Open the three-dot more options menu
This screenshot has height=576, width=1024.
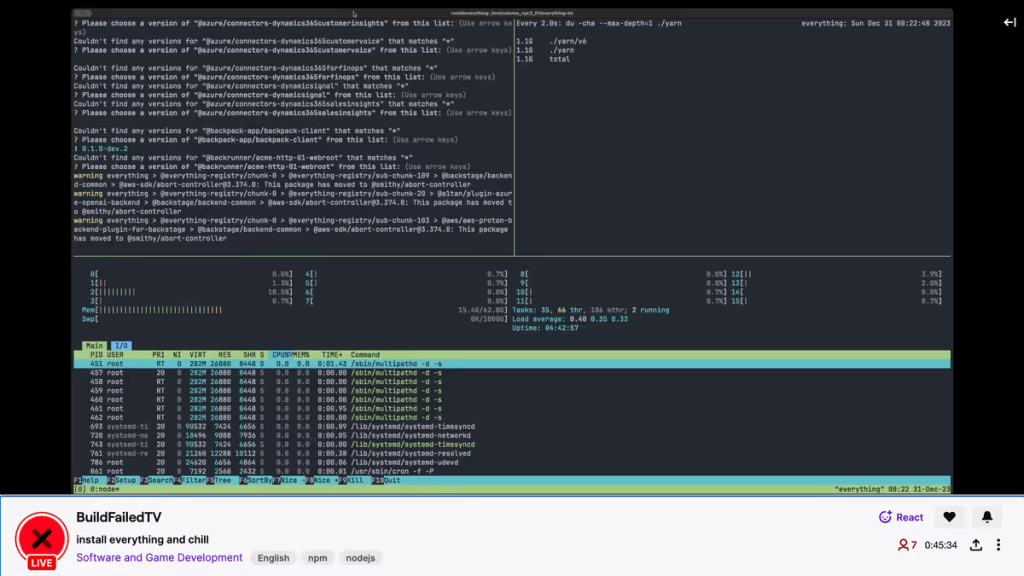(x=998, y=545)
